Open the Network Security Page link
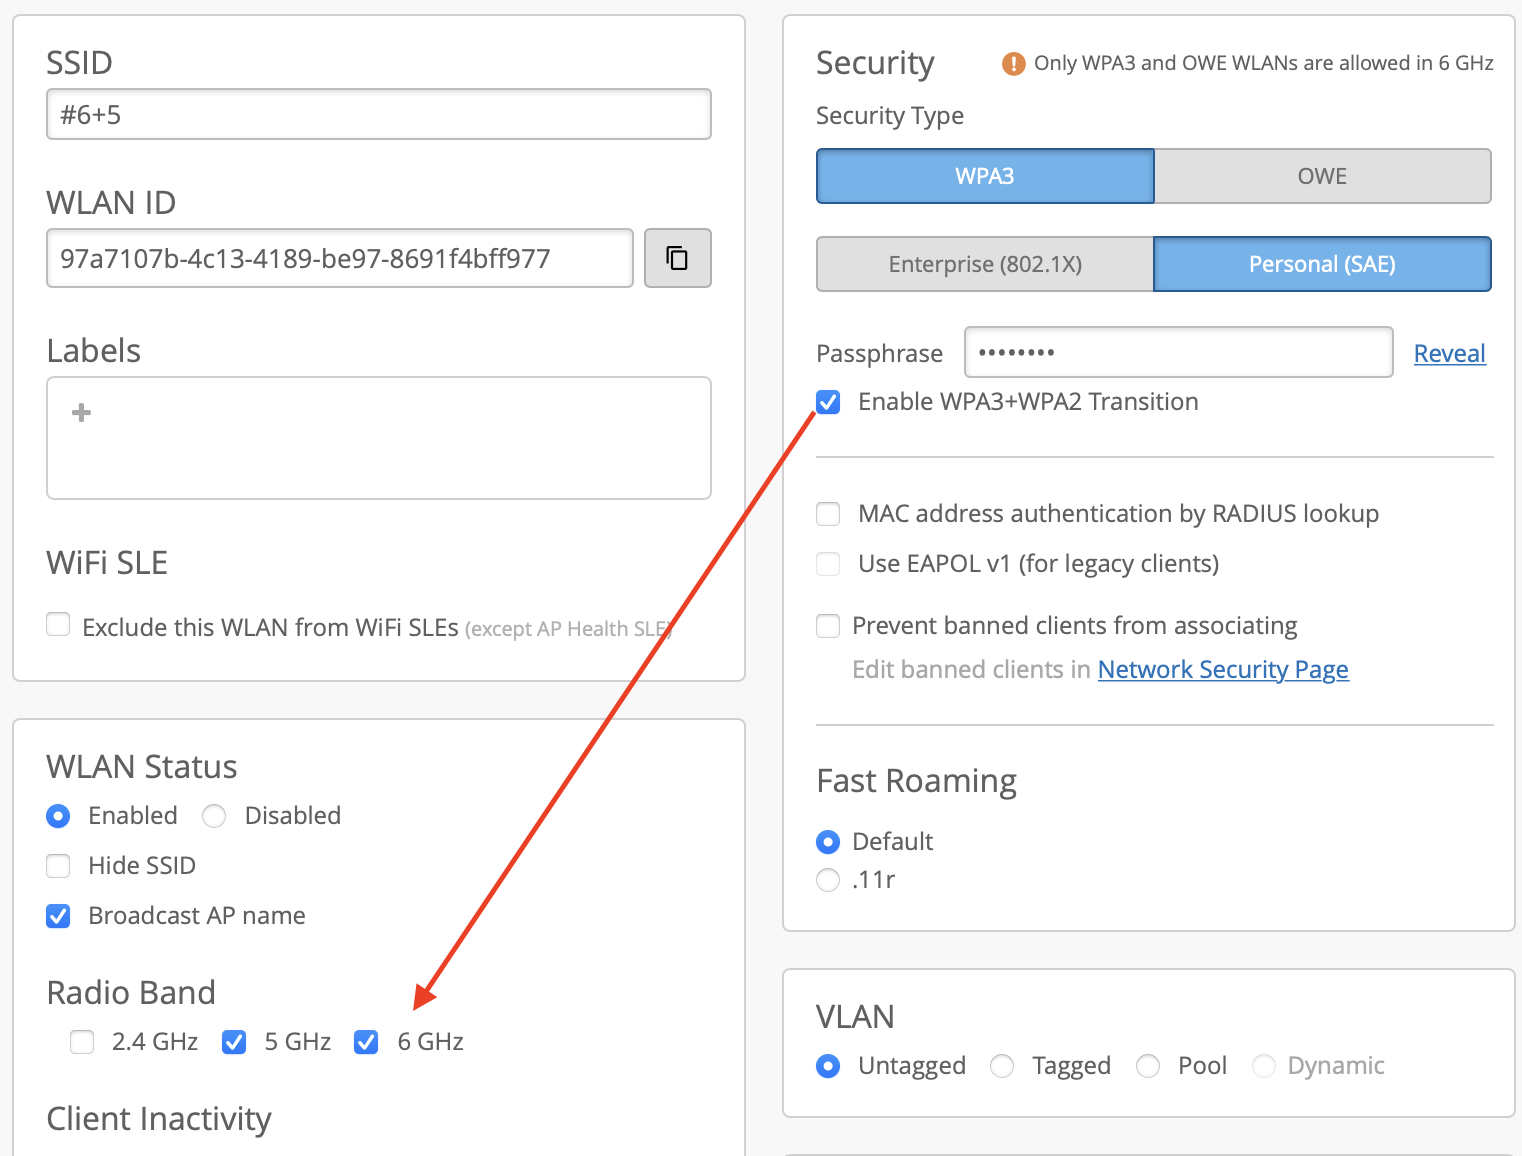1522x1156 pixels. click(1222, 669)
